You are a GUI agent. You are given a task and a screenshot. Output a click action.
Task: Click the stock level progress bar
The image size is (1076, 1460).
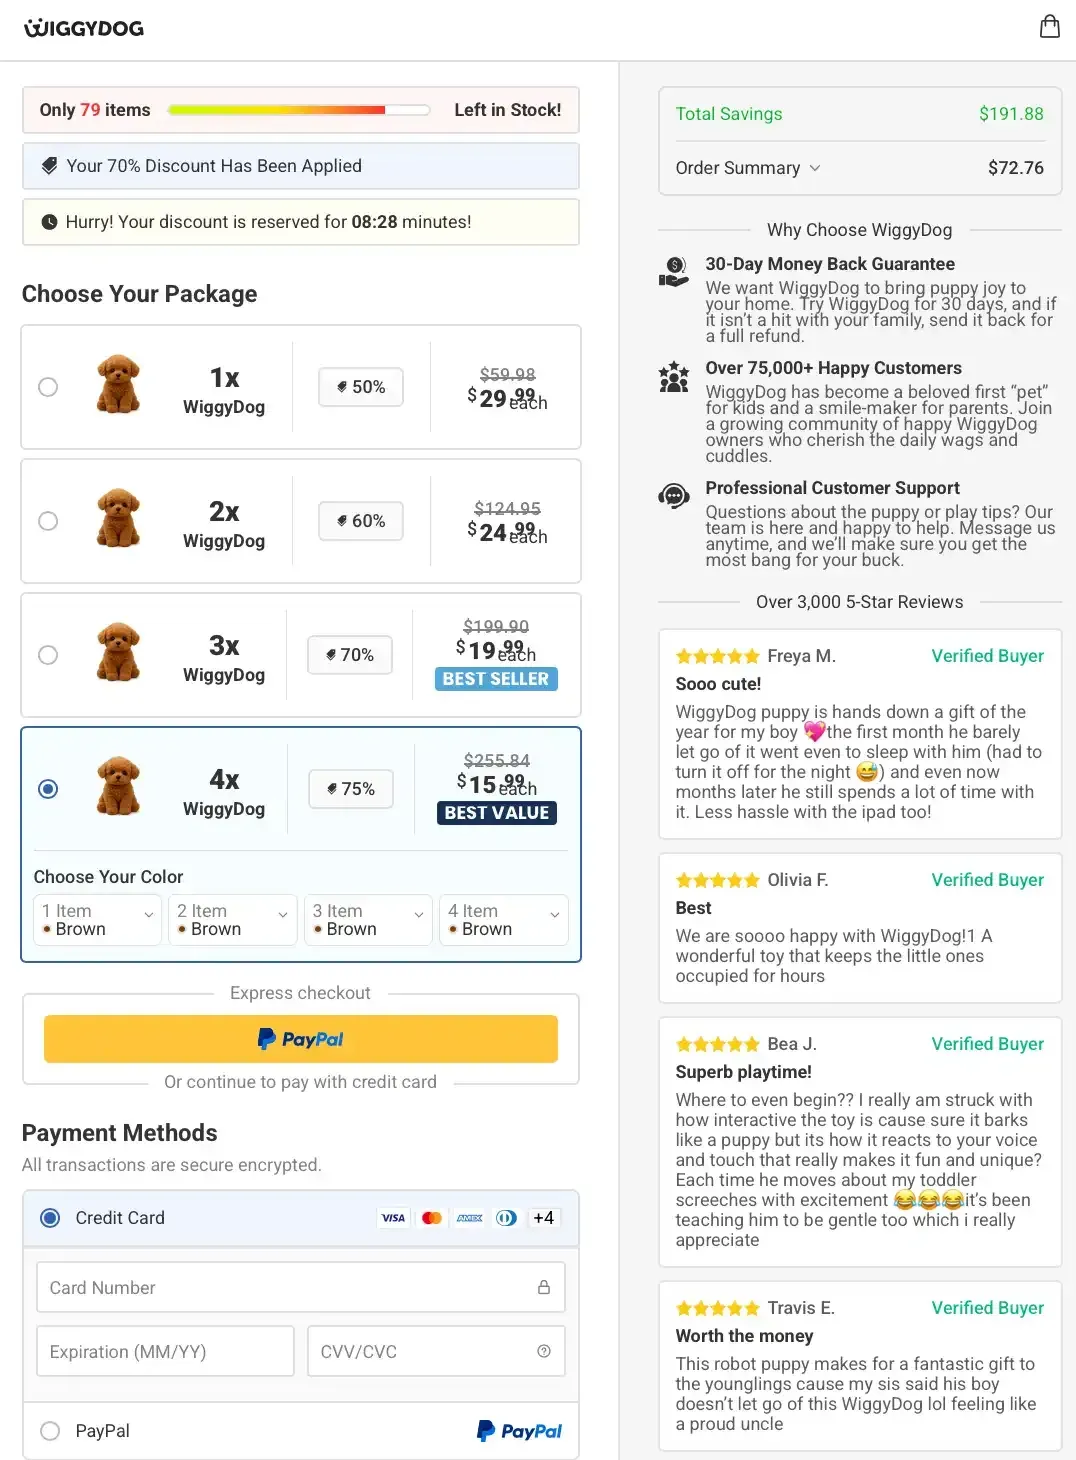point(298,110)
